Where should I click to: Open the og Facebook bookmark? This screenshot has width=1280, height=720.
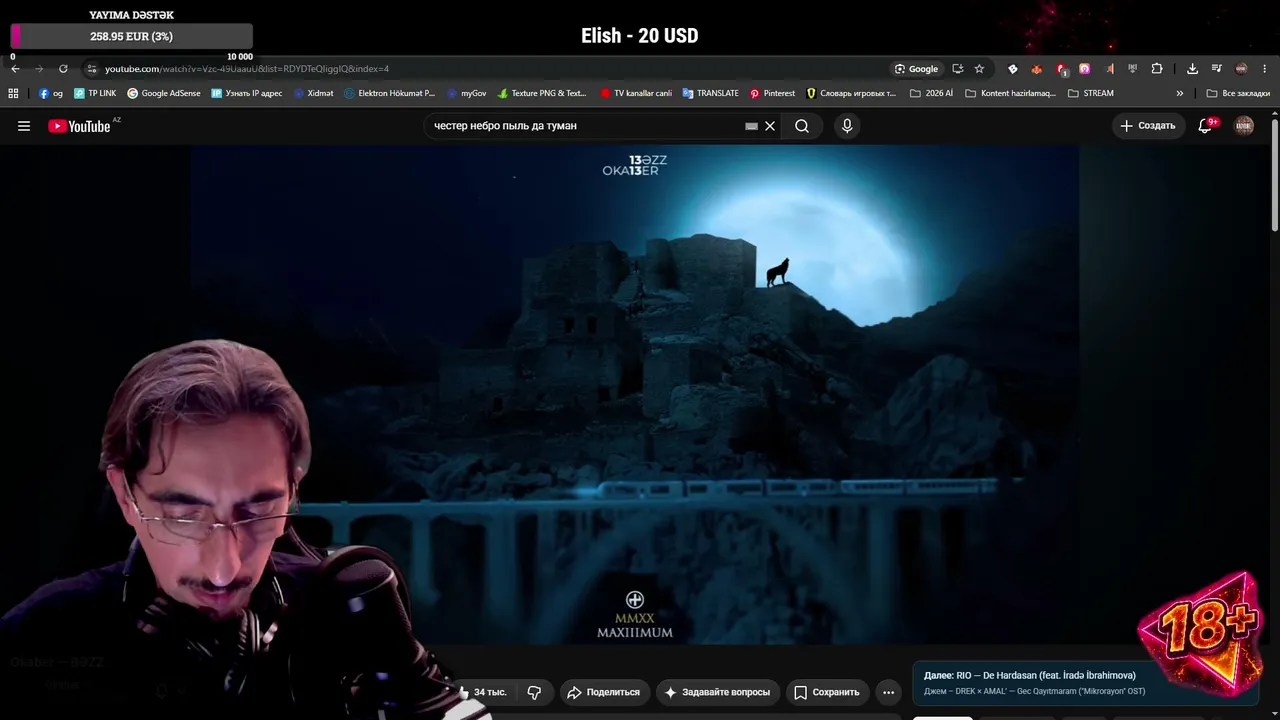click(51, 93)
